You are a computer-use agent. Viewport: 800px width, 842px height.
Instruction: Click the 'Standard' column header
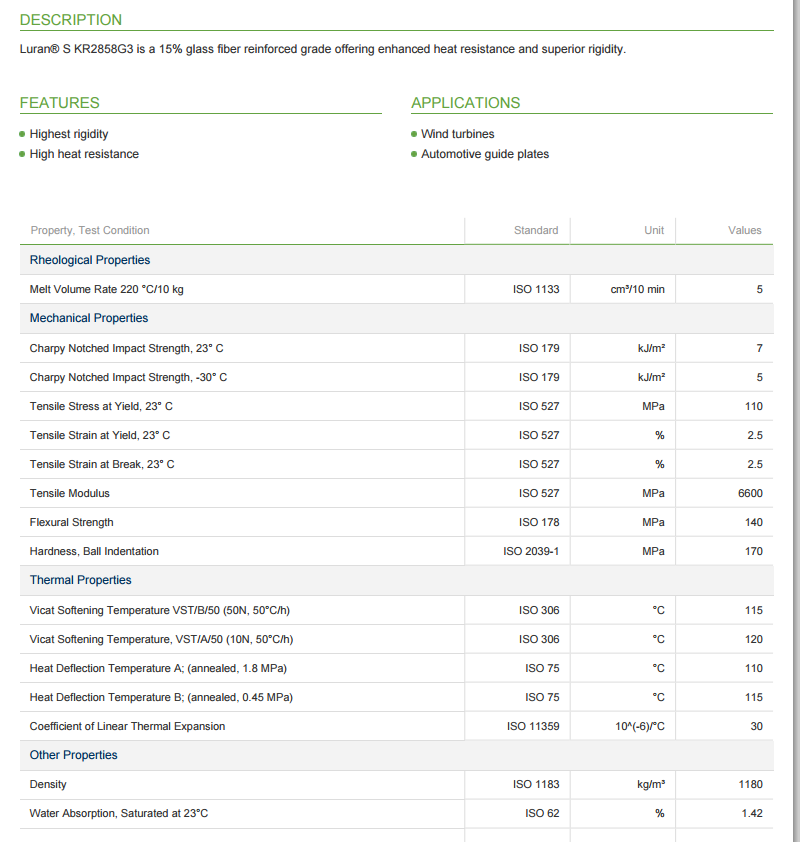pyautogui.click(x=536, y=230)
